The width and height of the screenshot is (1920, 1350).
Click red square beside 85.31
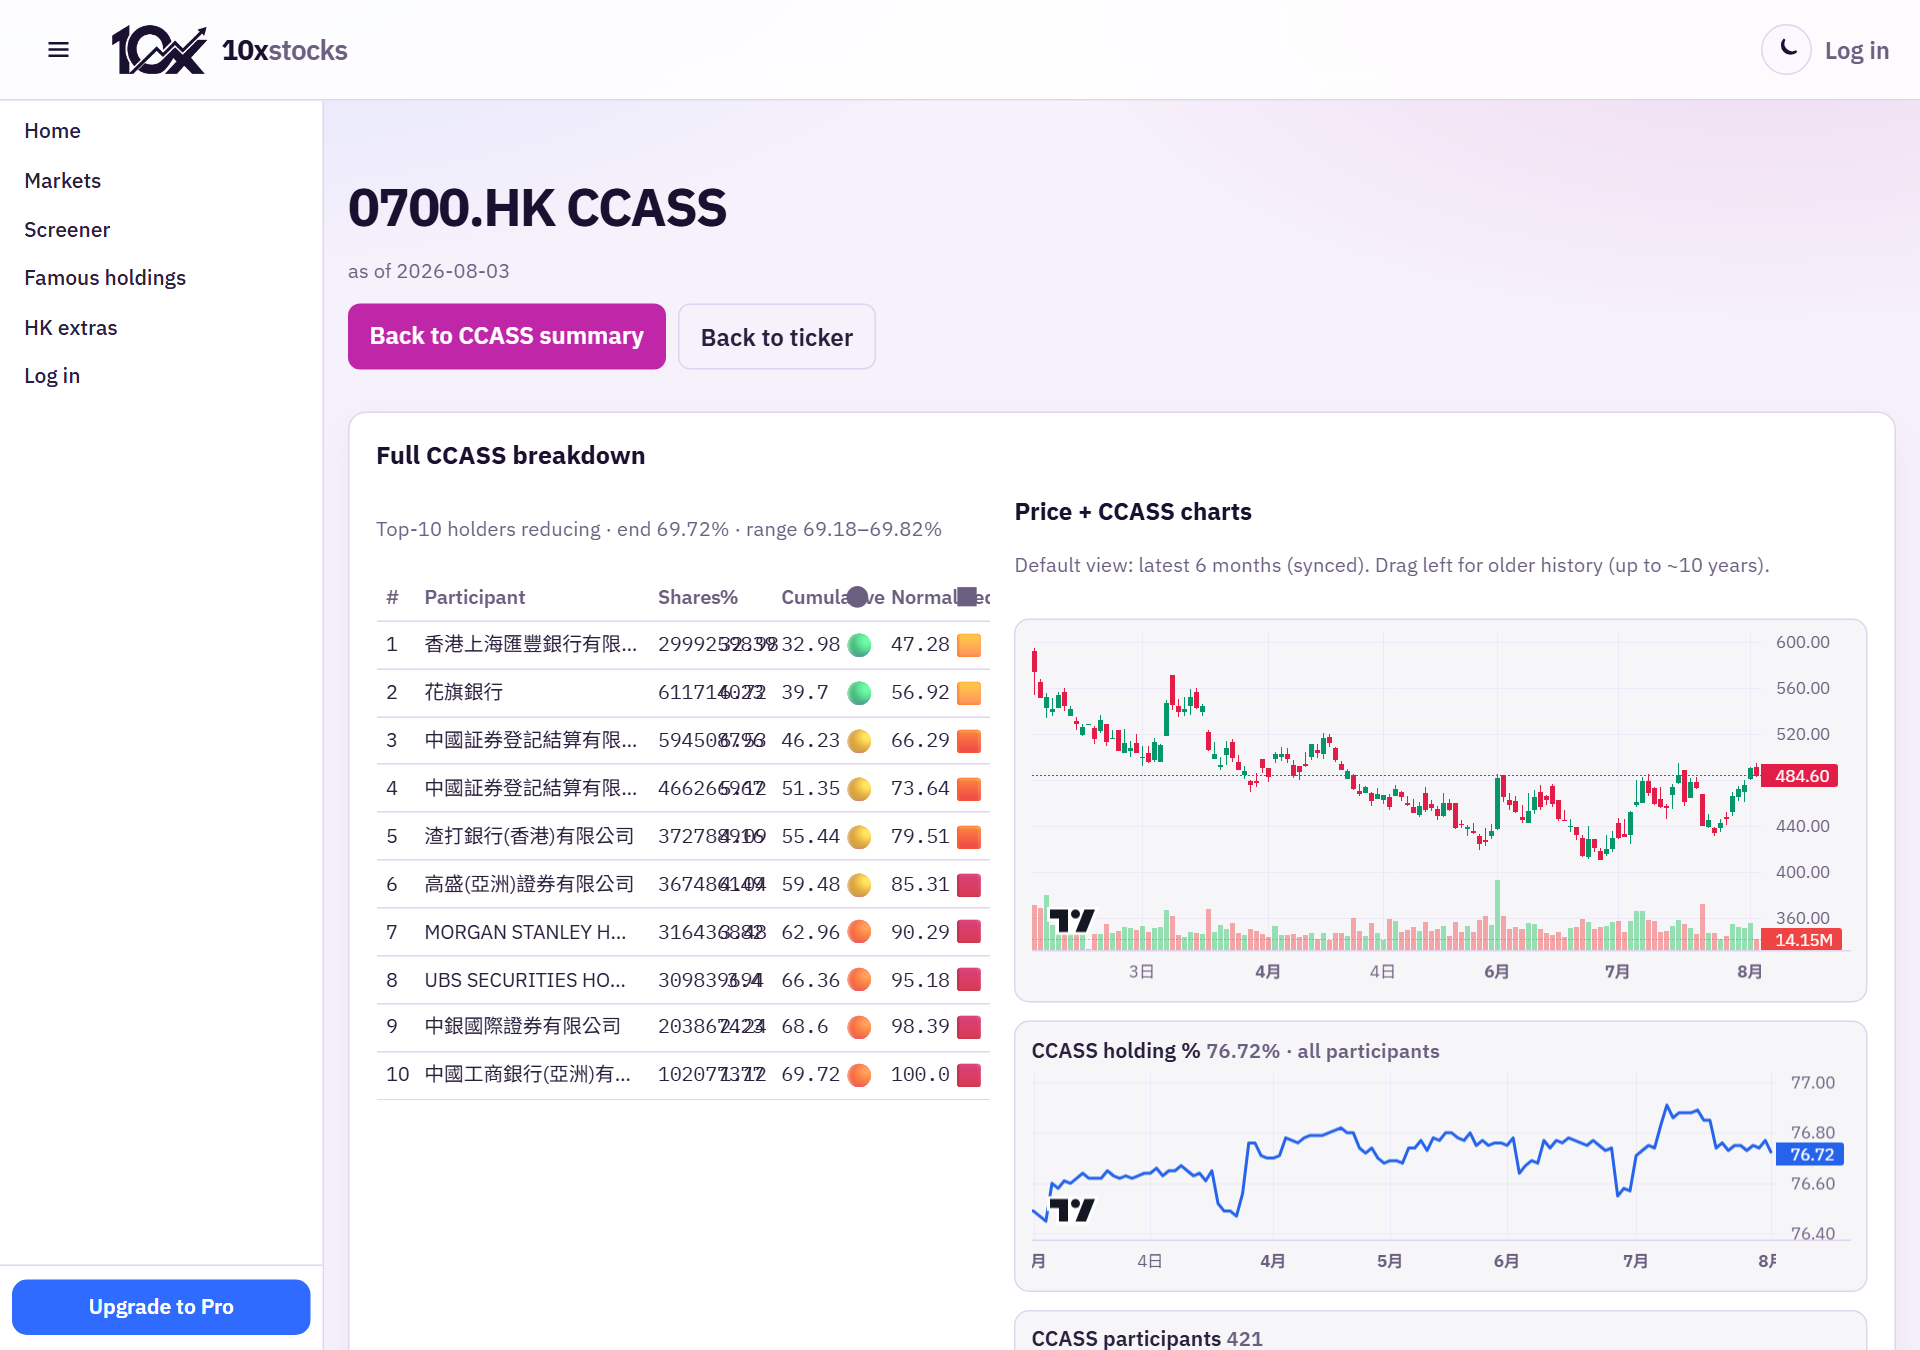tap(969, 885)
